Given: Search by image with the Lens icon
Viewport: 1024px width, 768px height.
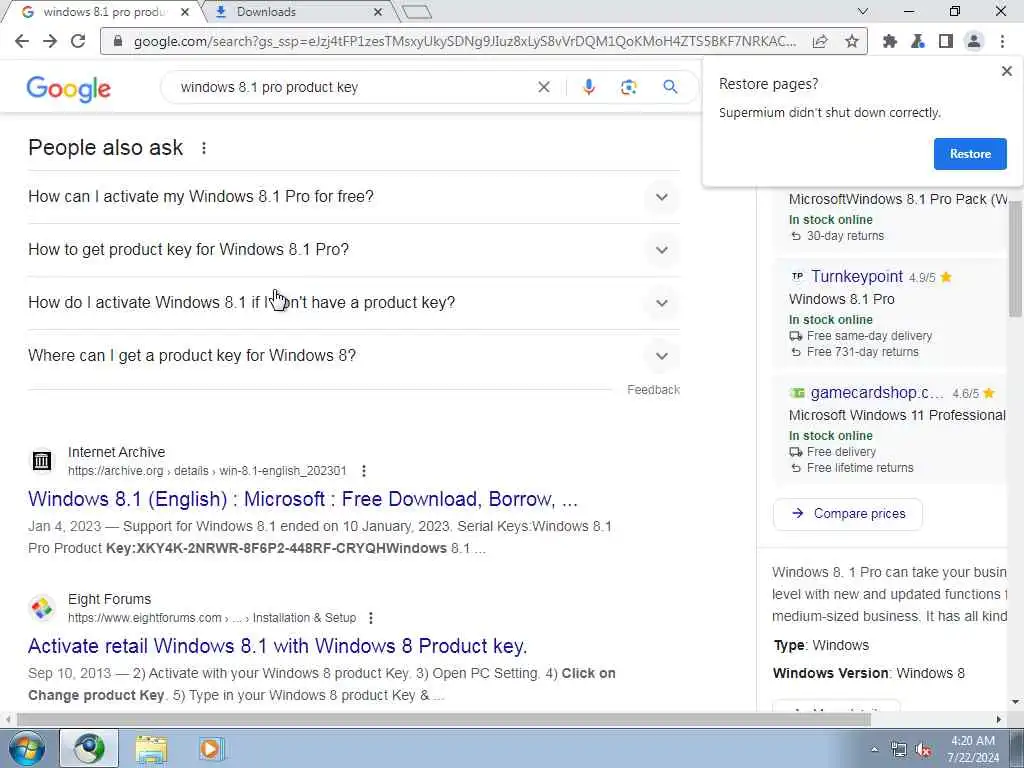Looking at the screenshot, I should 628,87.
